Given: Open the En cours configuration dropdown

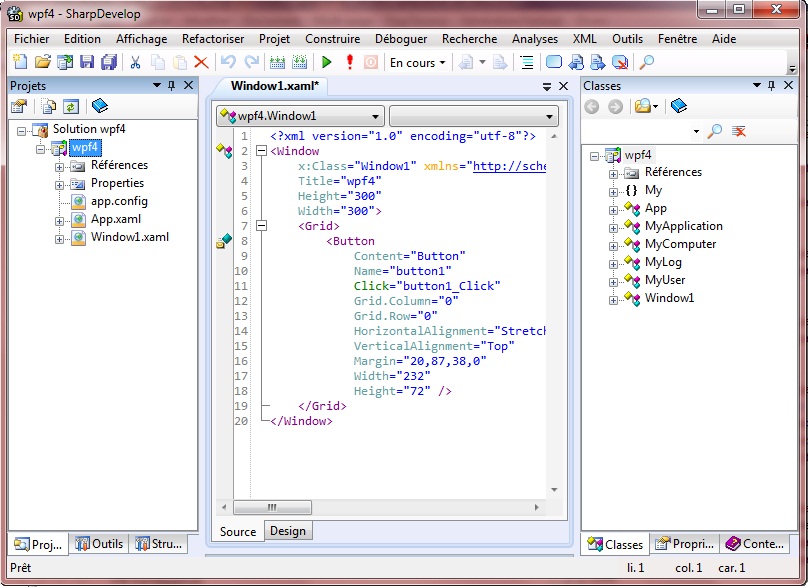Looking at the screenshot, I should pyautogui.click(x=417, y=63).
